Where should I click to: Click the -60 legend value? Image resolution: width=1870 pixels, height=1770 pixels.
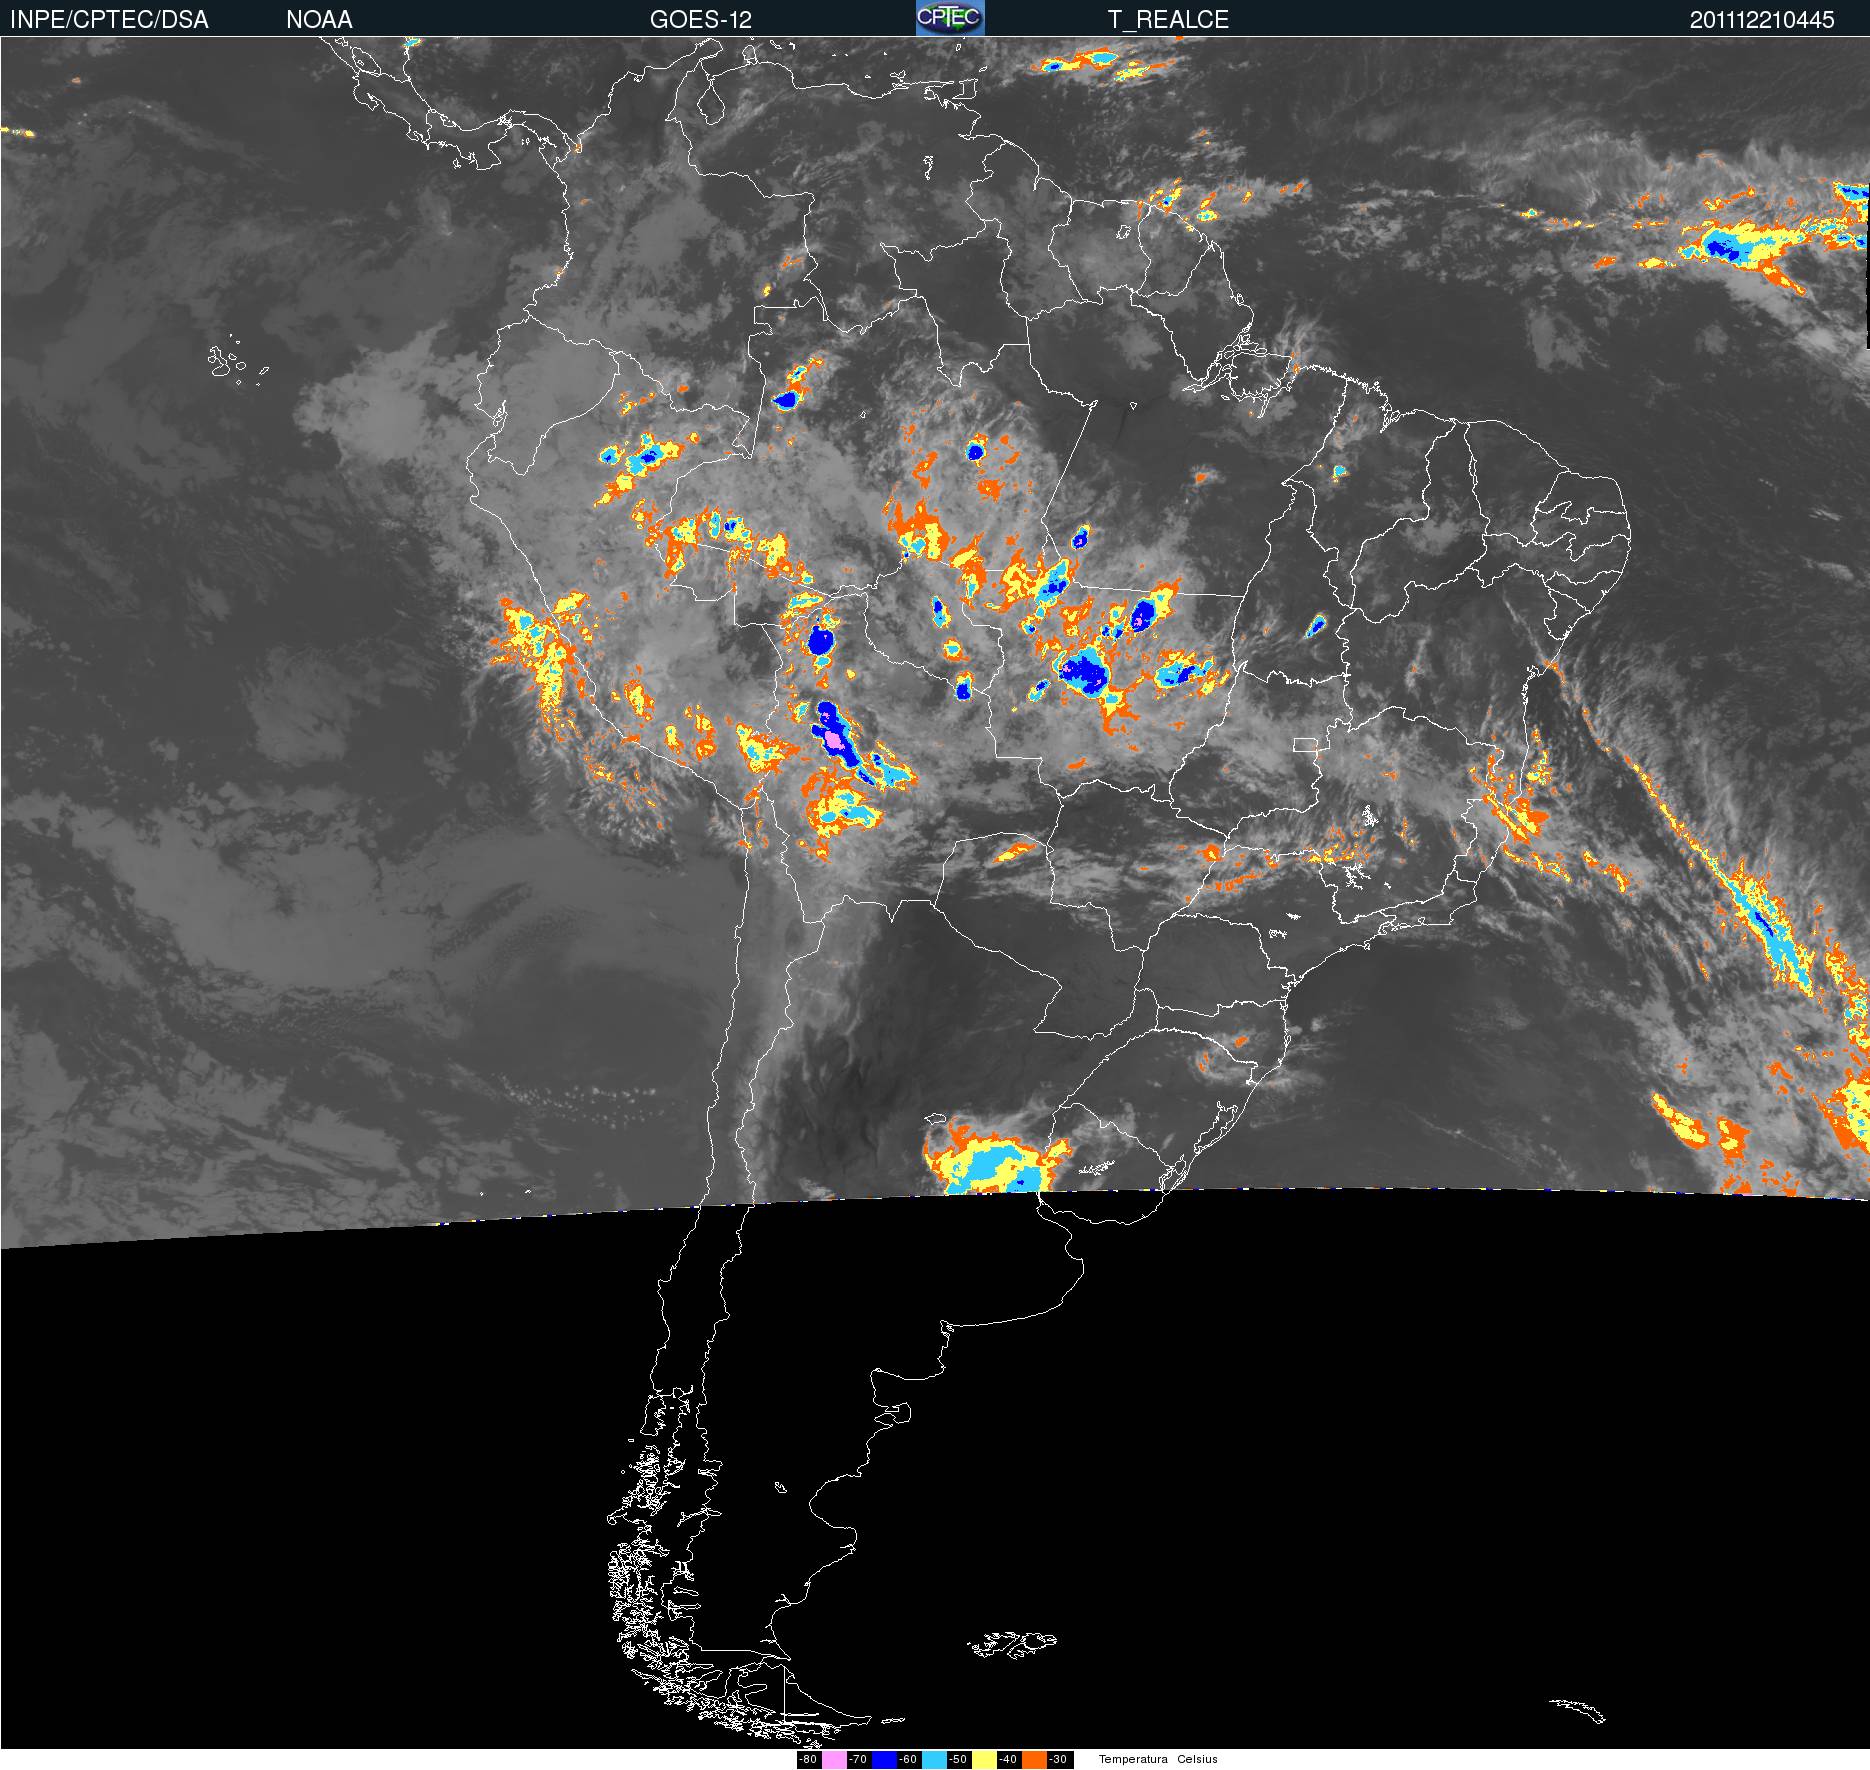pos(908,1759)
